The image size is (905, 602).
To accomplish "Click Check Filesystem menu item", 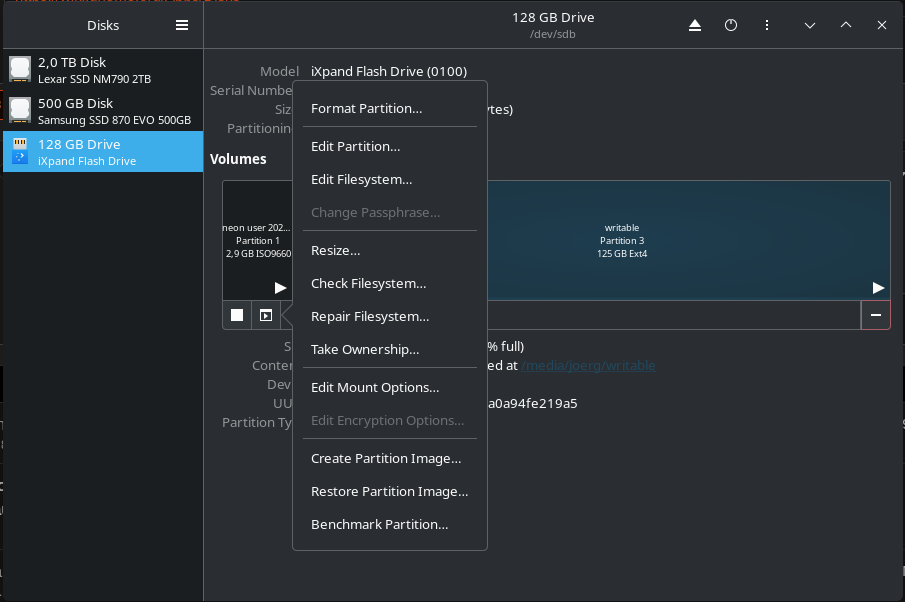I will pos(368,284).
